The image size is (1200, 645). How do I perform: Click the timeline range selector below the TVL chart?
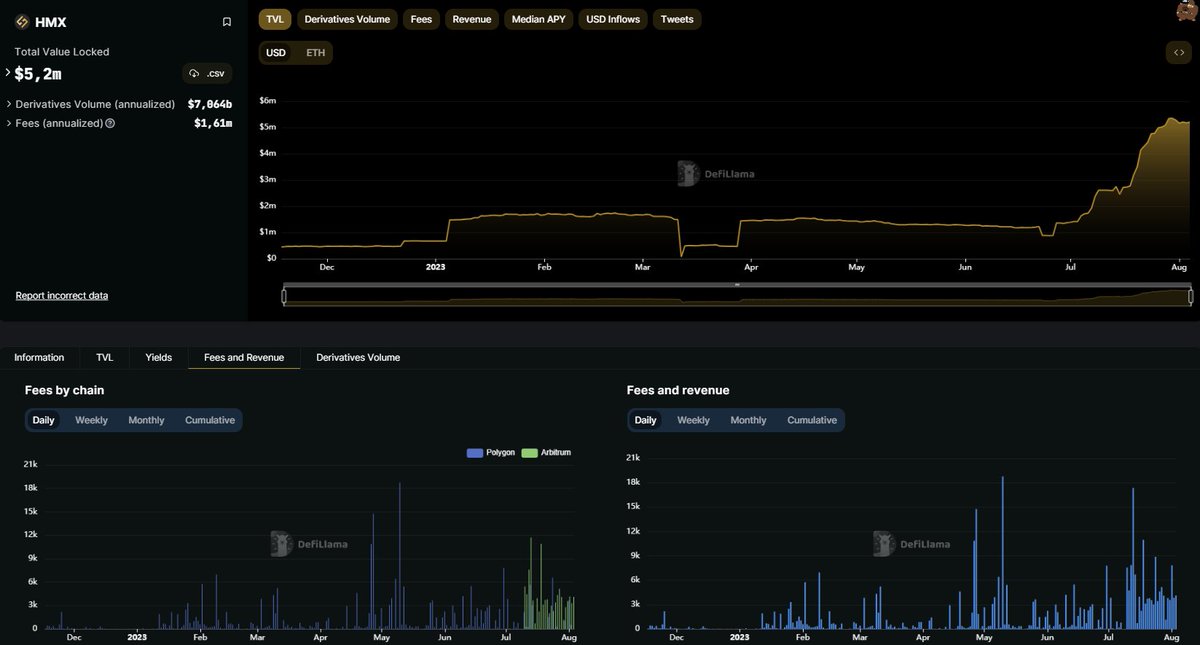coord(735,294)
